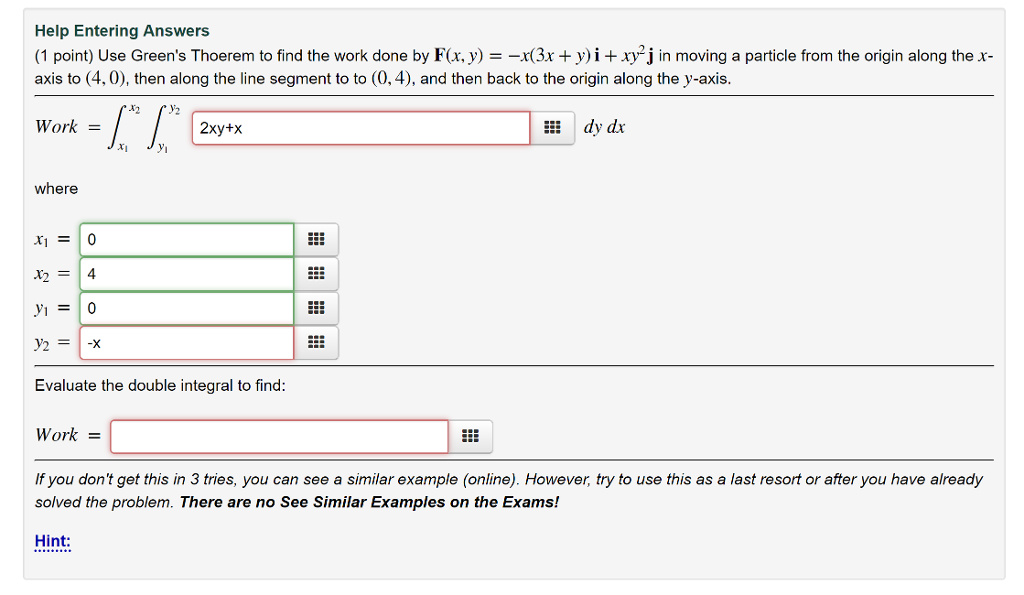Viewport: 1024px width, 595px height.
Task: Click the empty final Work answer box
Action: click(280, 436)
